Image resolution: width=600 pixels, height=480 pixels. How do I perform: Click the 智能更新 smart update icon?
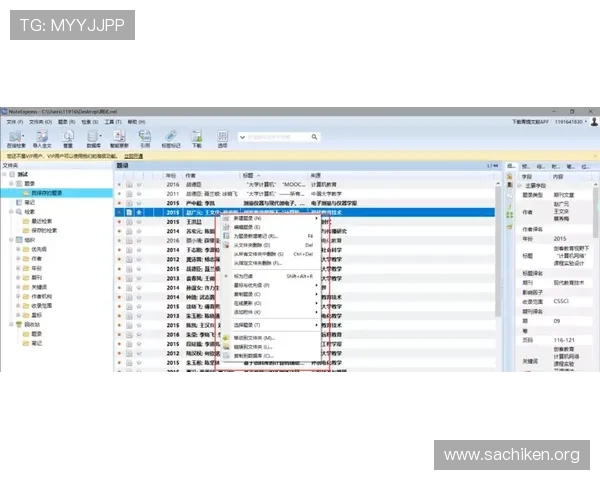click(x=119, y=137)
